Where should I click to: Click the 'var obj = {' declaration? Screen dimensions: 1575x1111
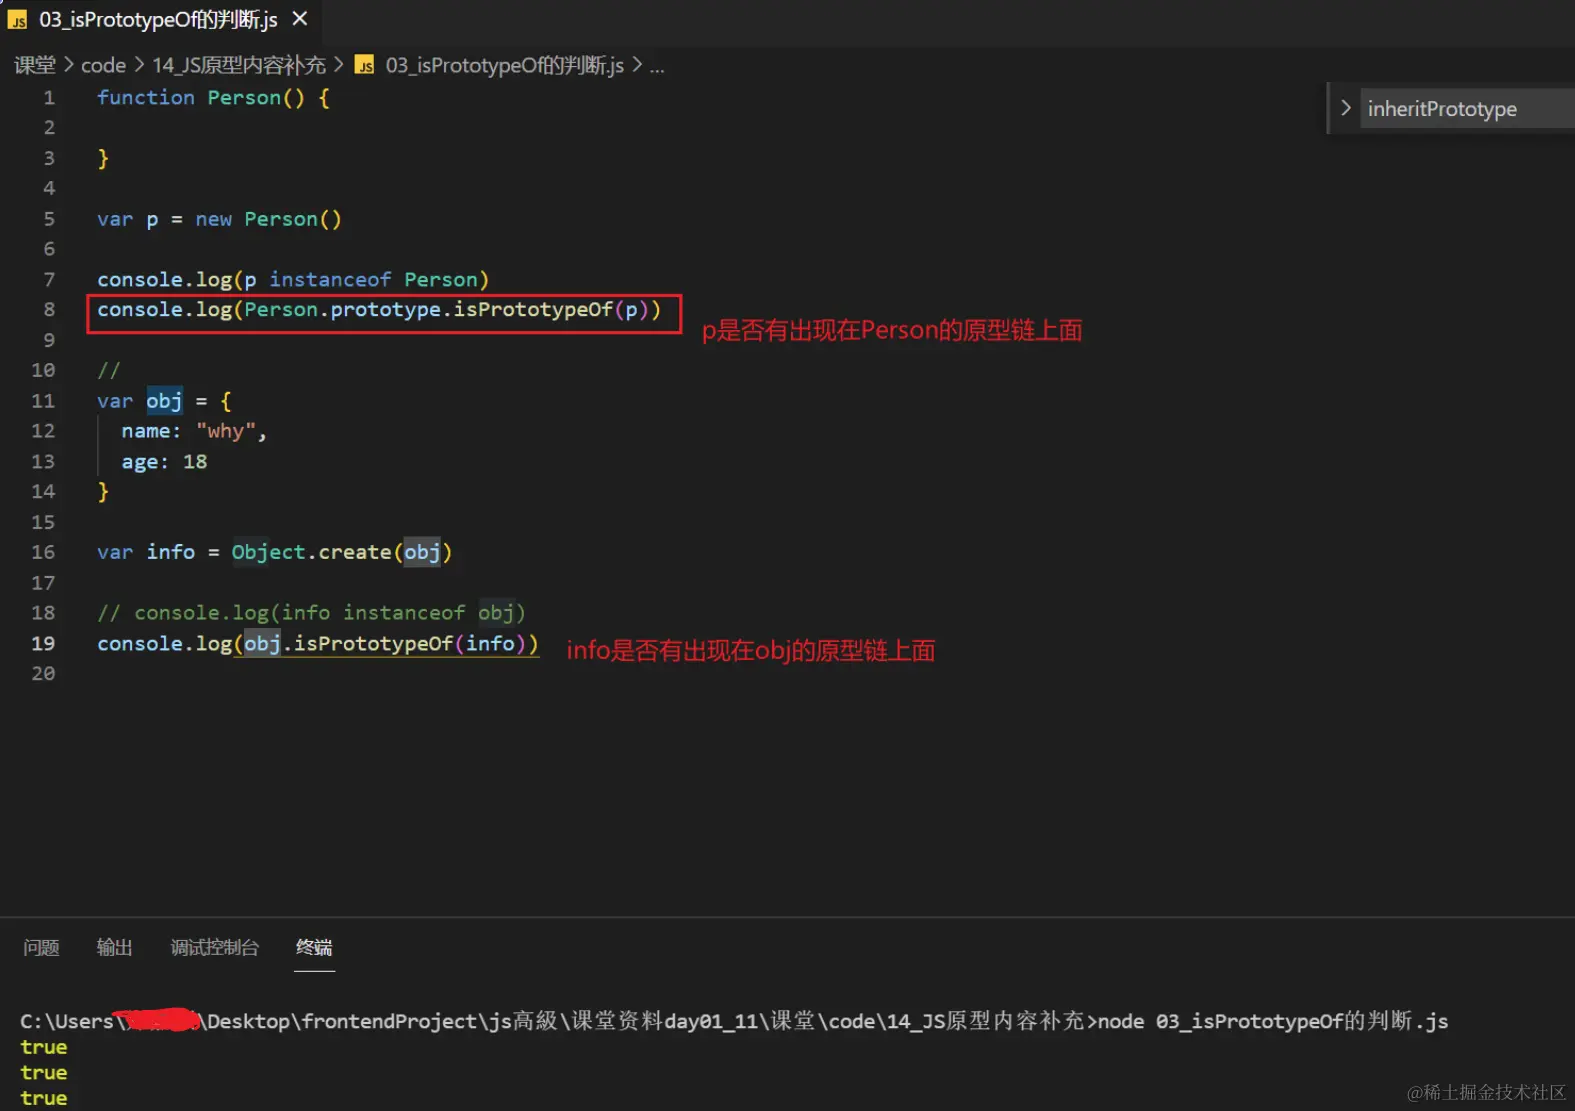164,401
